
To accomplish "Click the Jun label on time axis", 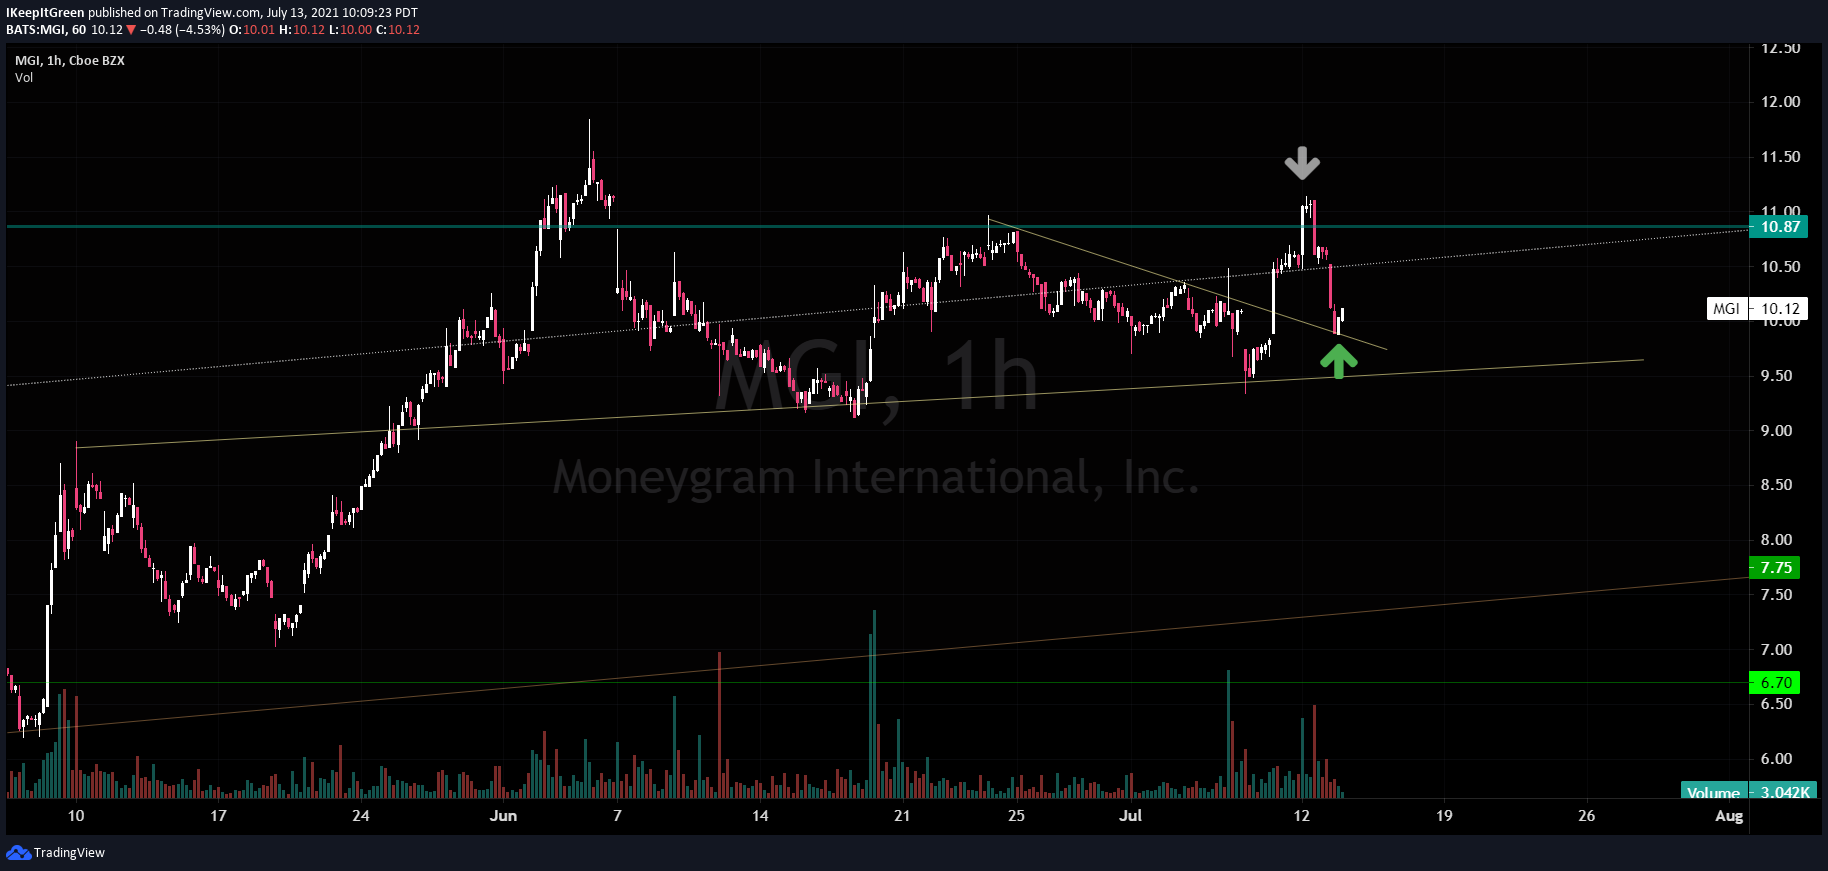I will coord(503,816).
